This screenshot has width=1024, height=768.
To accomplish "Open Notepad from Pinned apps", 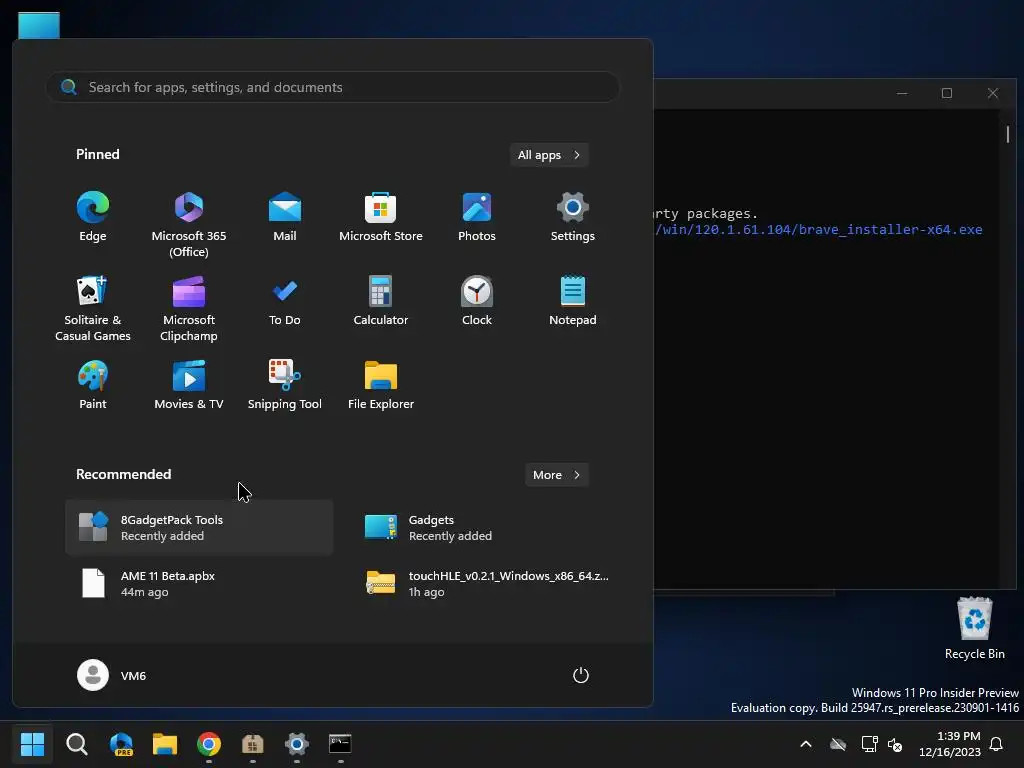I will click(x=573, y=301).
